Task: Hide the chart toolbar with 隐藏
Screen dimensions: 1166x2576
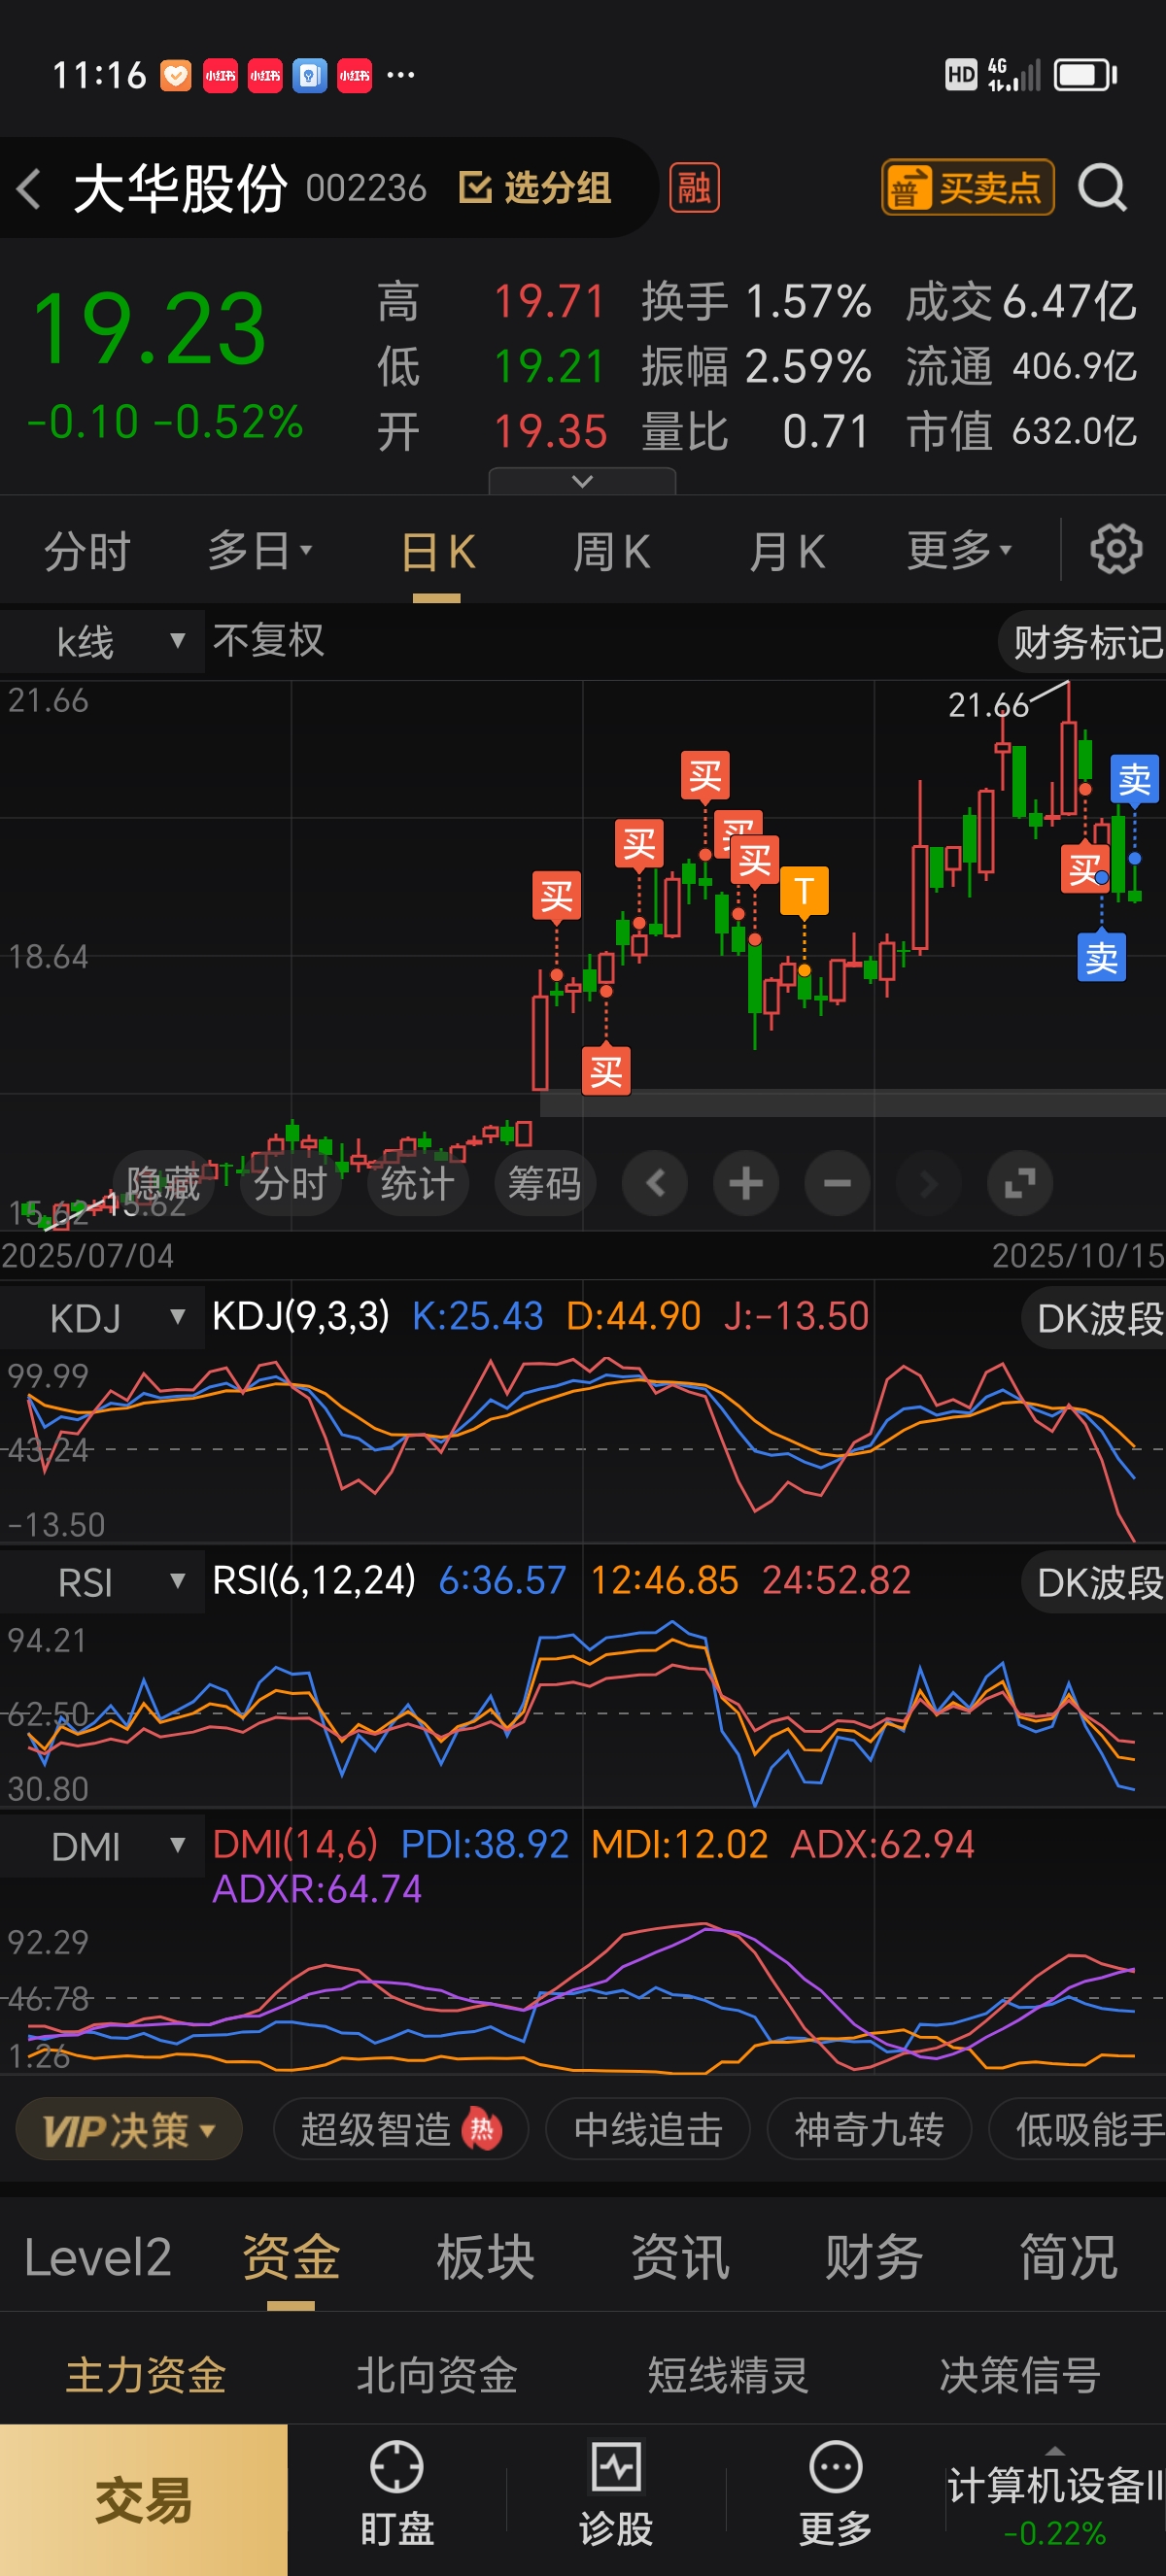Action: [163, 1183]
